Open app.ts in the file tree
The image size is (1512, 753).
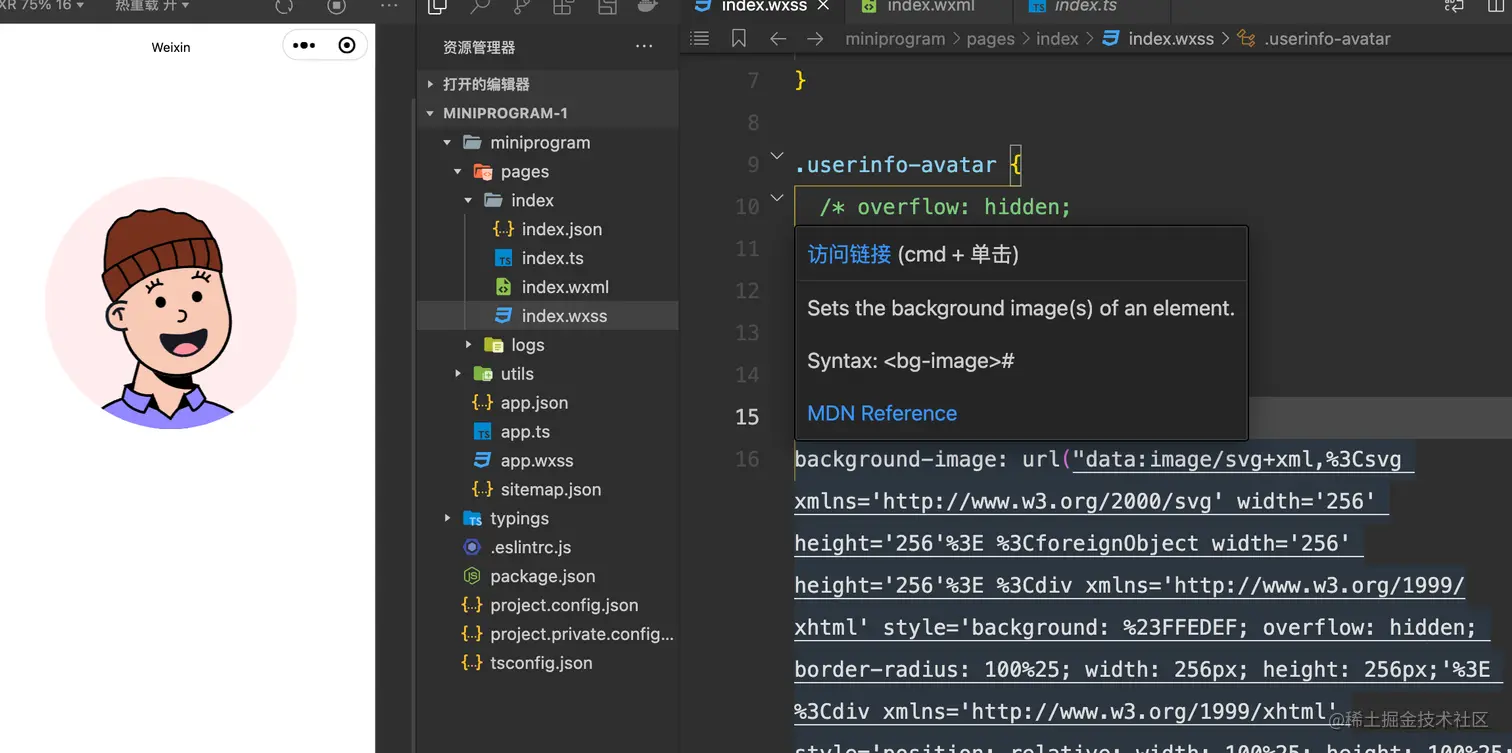(x=525, y=432)
